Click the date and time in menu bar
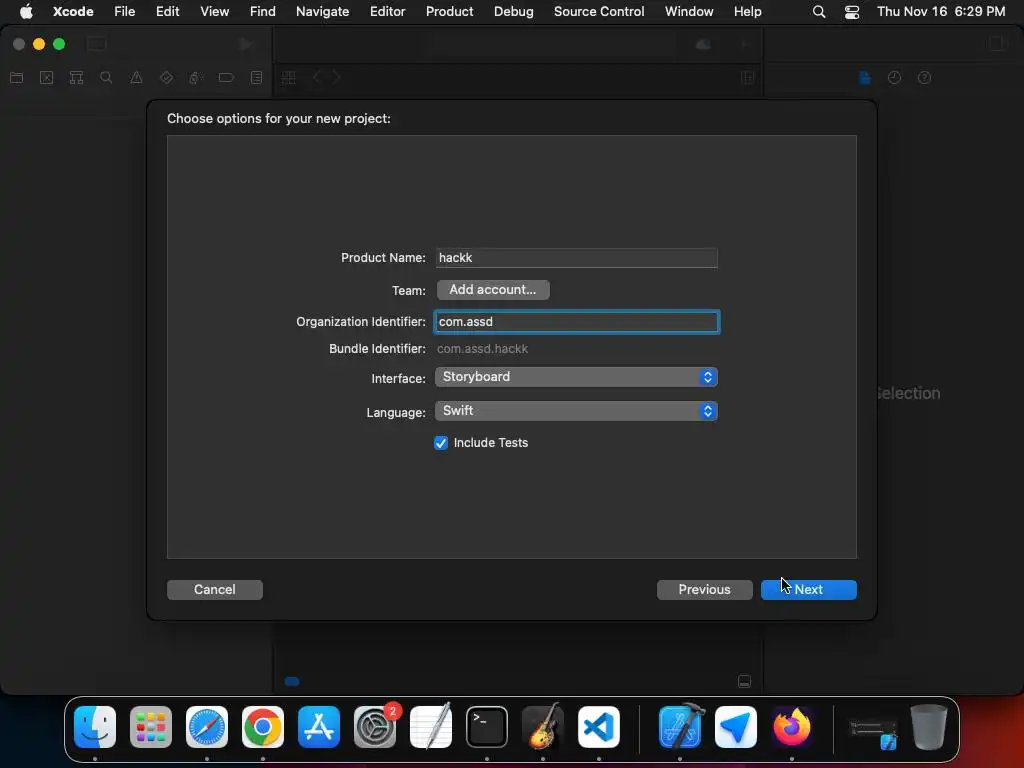Viewport: 1024px width, 768px height. [x=940, y=11]
